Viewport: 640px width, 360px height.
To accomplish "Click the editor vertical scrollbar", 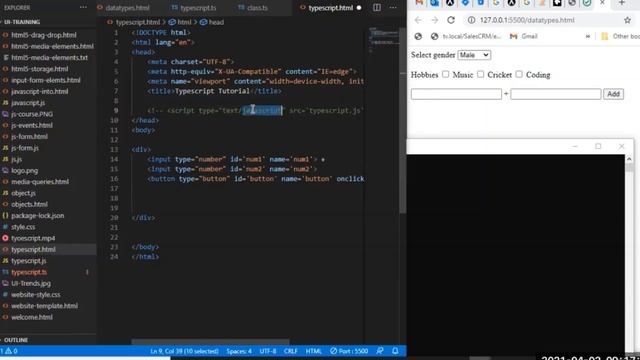I will (403, 120).
